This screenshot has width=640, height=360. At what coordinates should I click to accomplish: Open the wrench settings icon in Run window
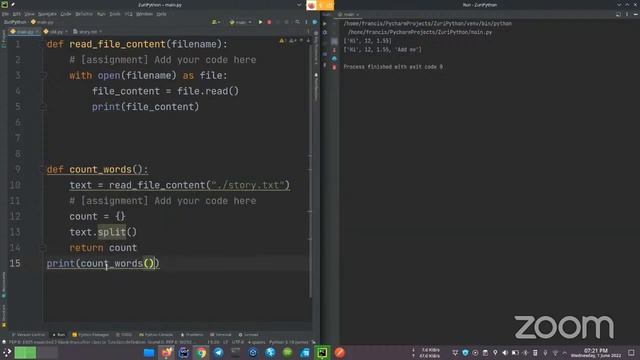click(325, 32)
